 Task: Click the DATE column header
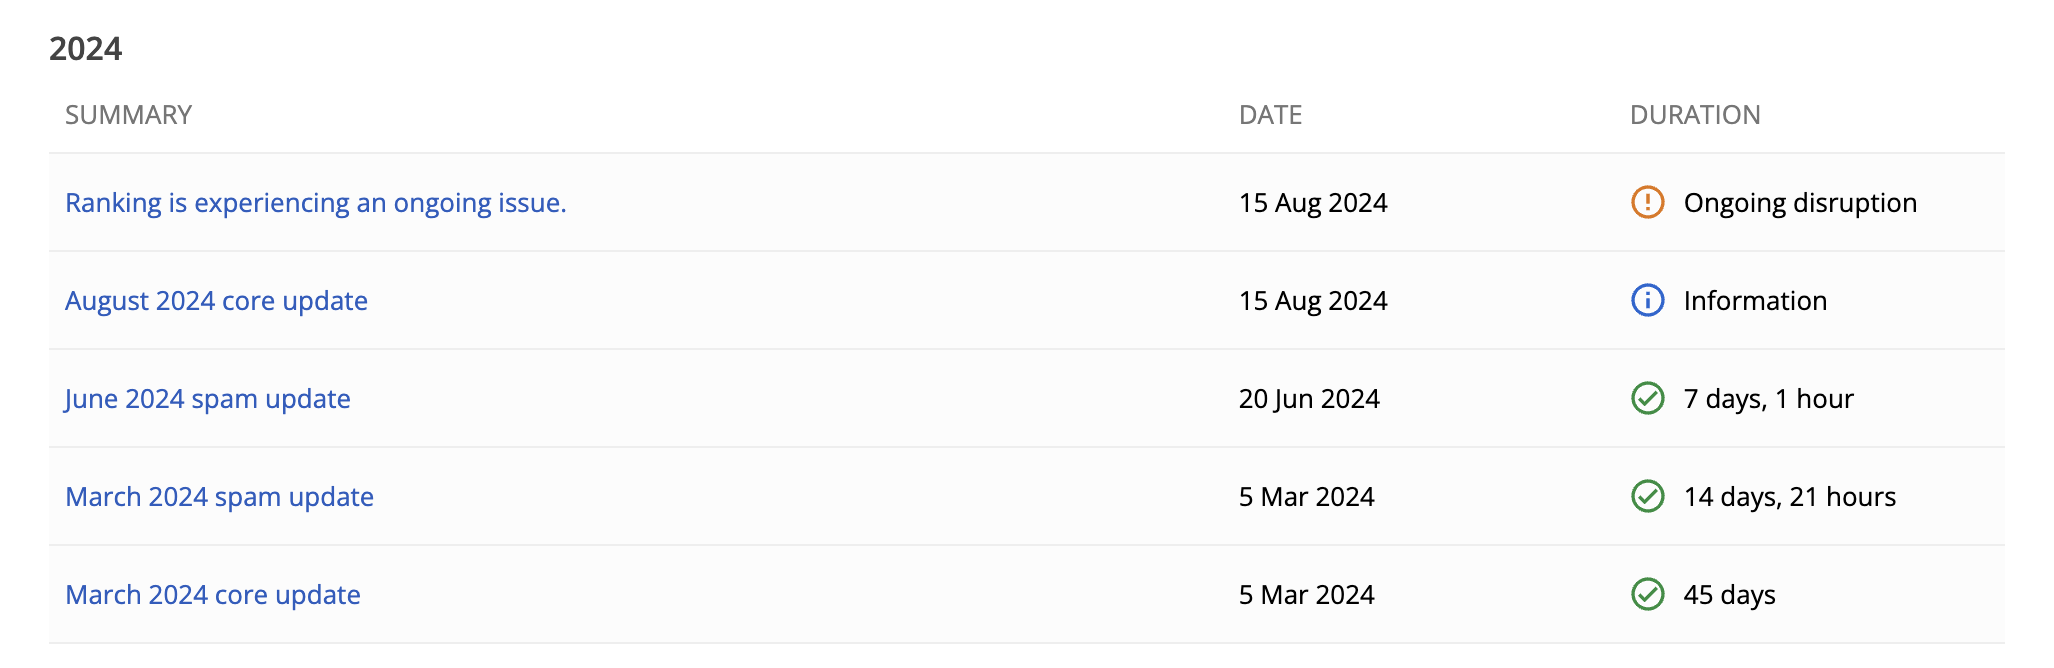[1270, 115]
